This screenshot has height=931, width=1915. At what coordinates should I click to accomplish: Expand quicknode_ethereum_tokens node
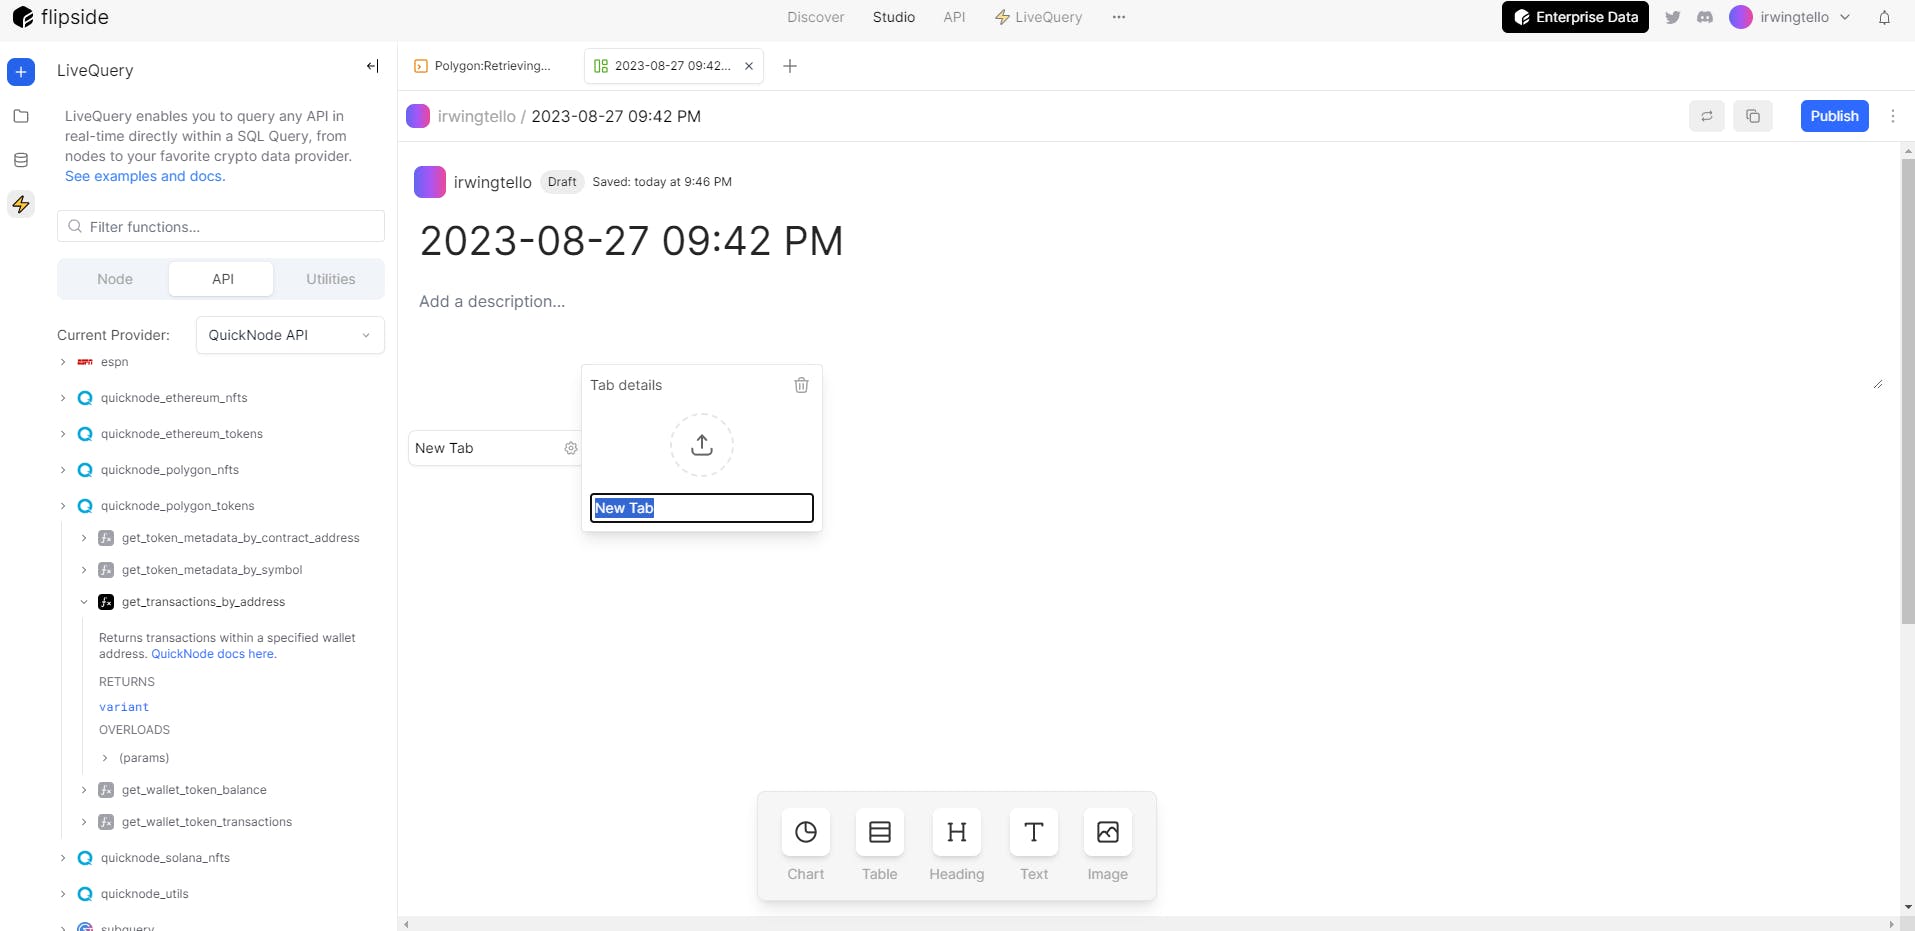click(x=63, y=434)
